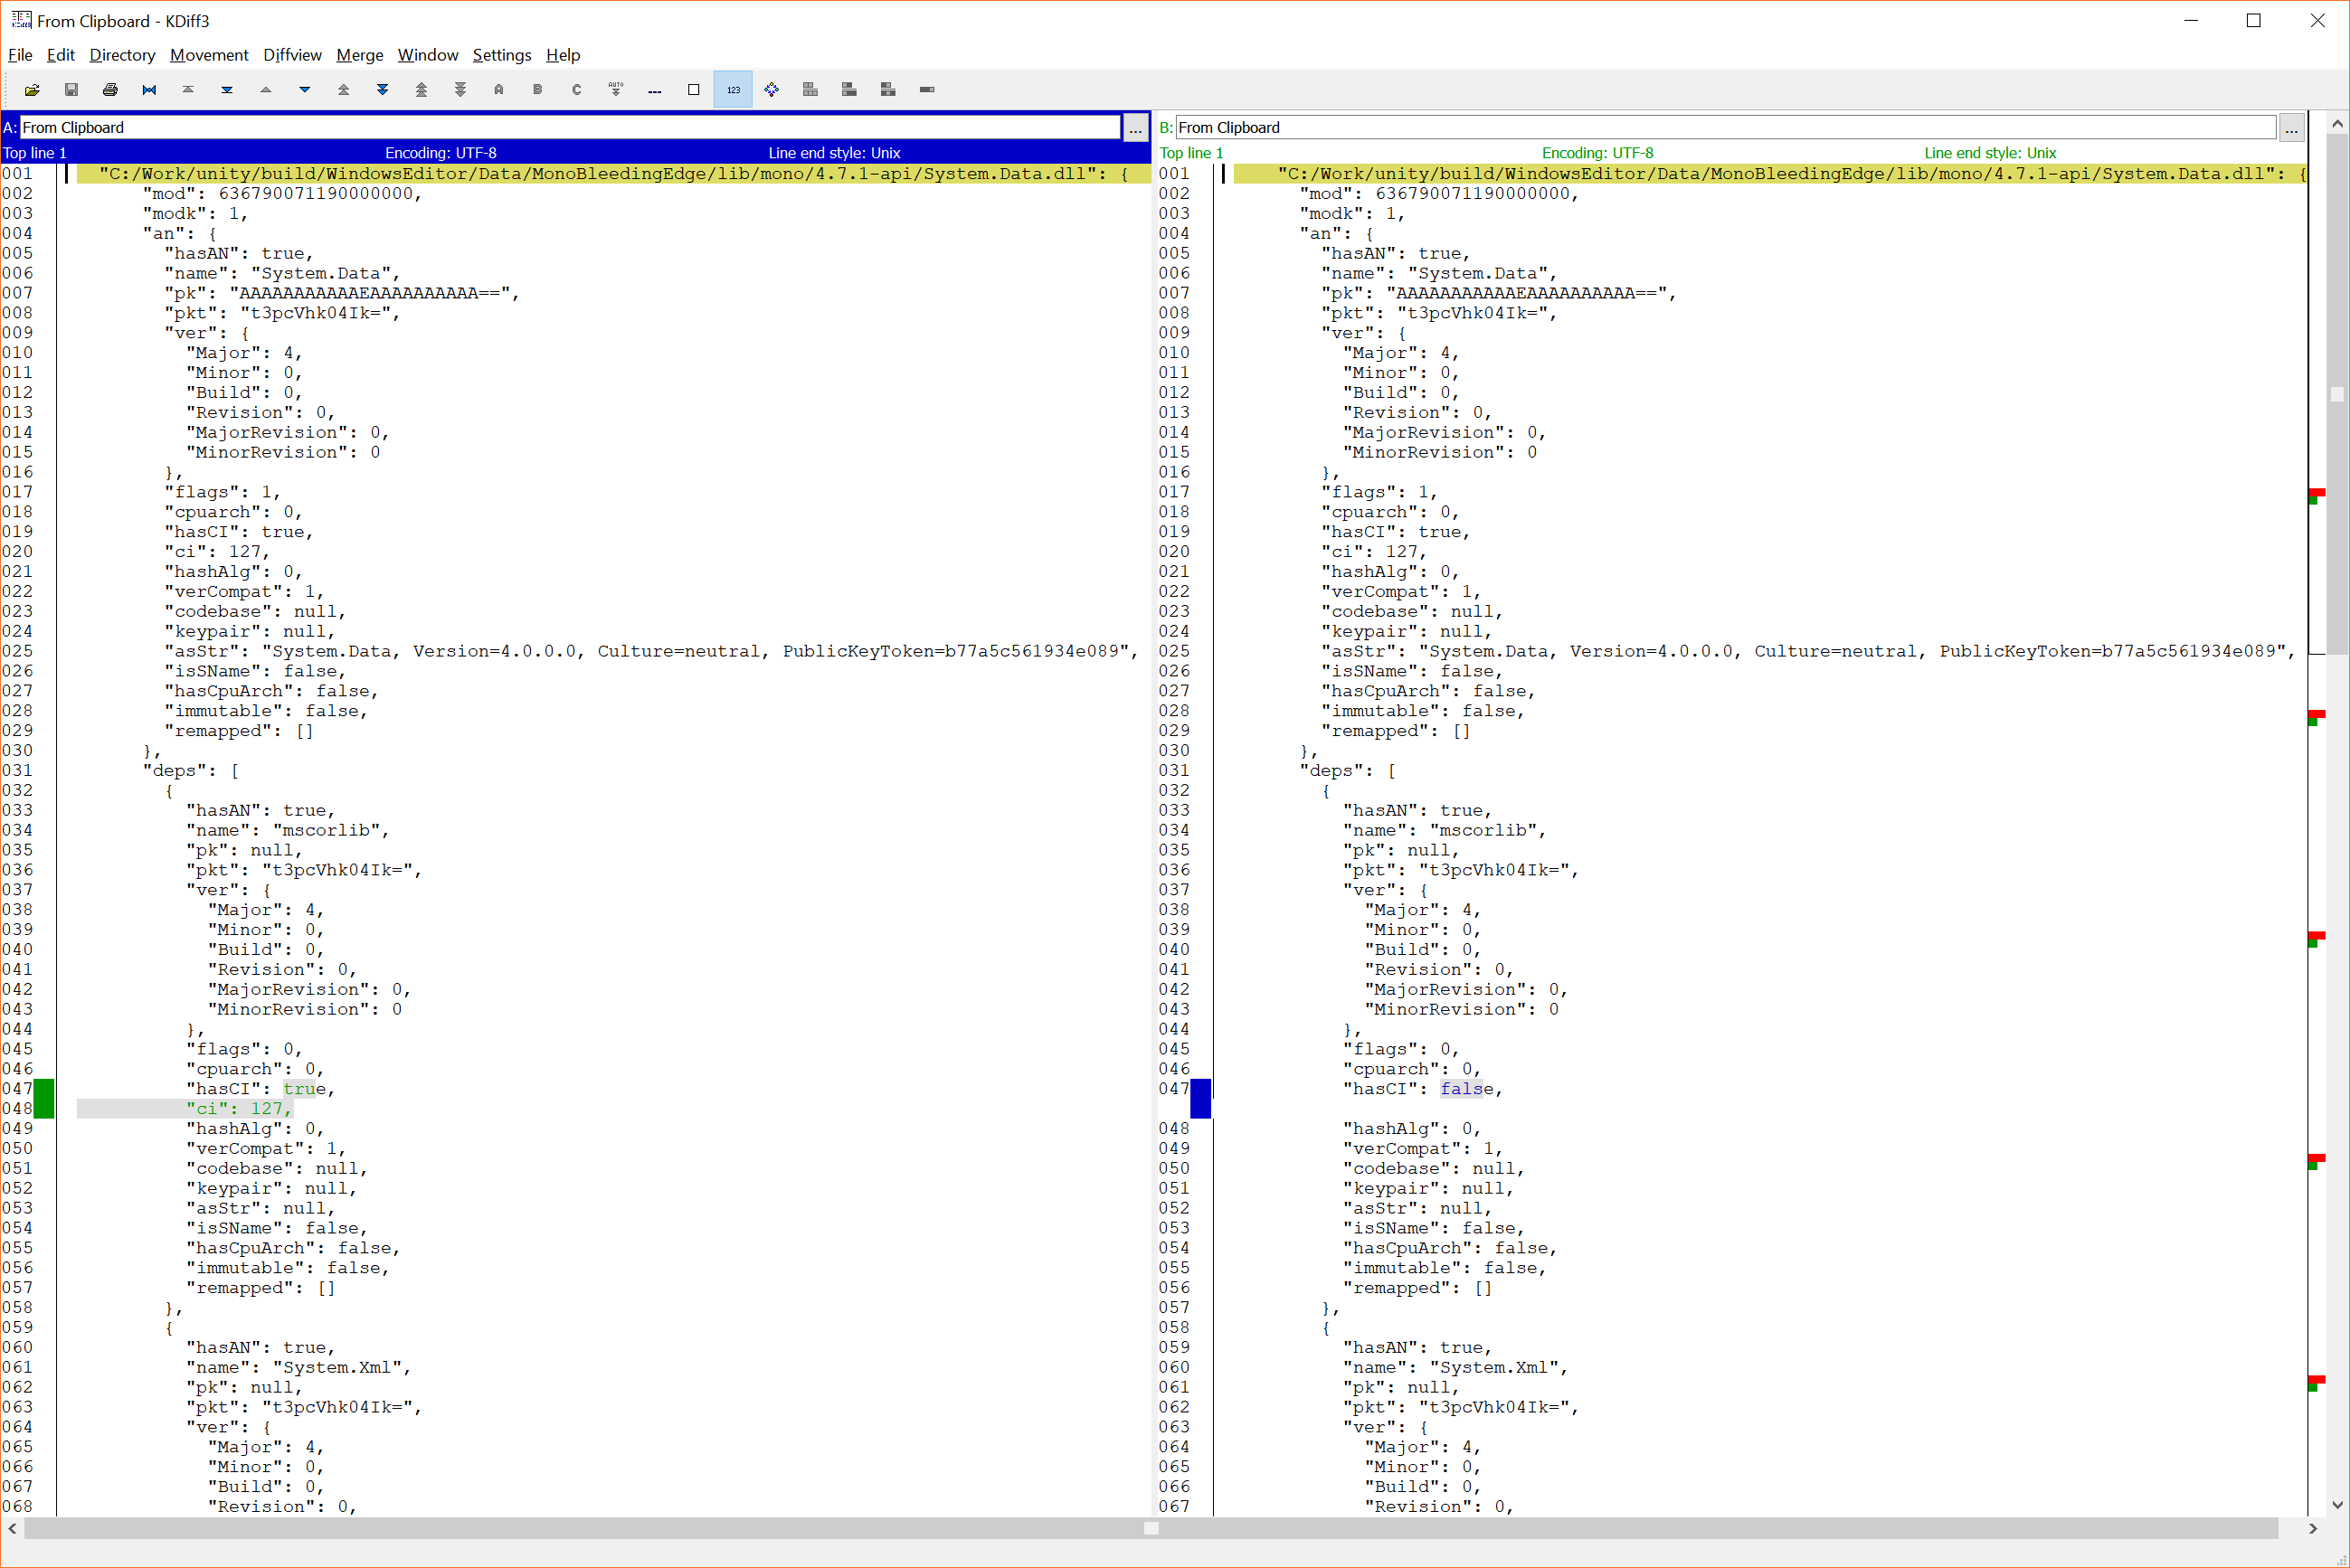
Task: Go to current delta icon
Action: pyautogui.click(x=149, y=90)
